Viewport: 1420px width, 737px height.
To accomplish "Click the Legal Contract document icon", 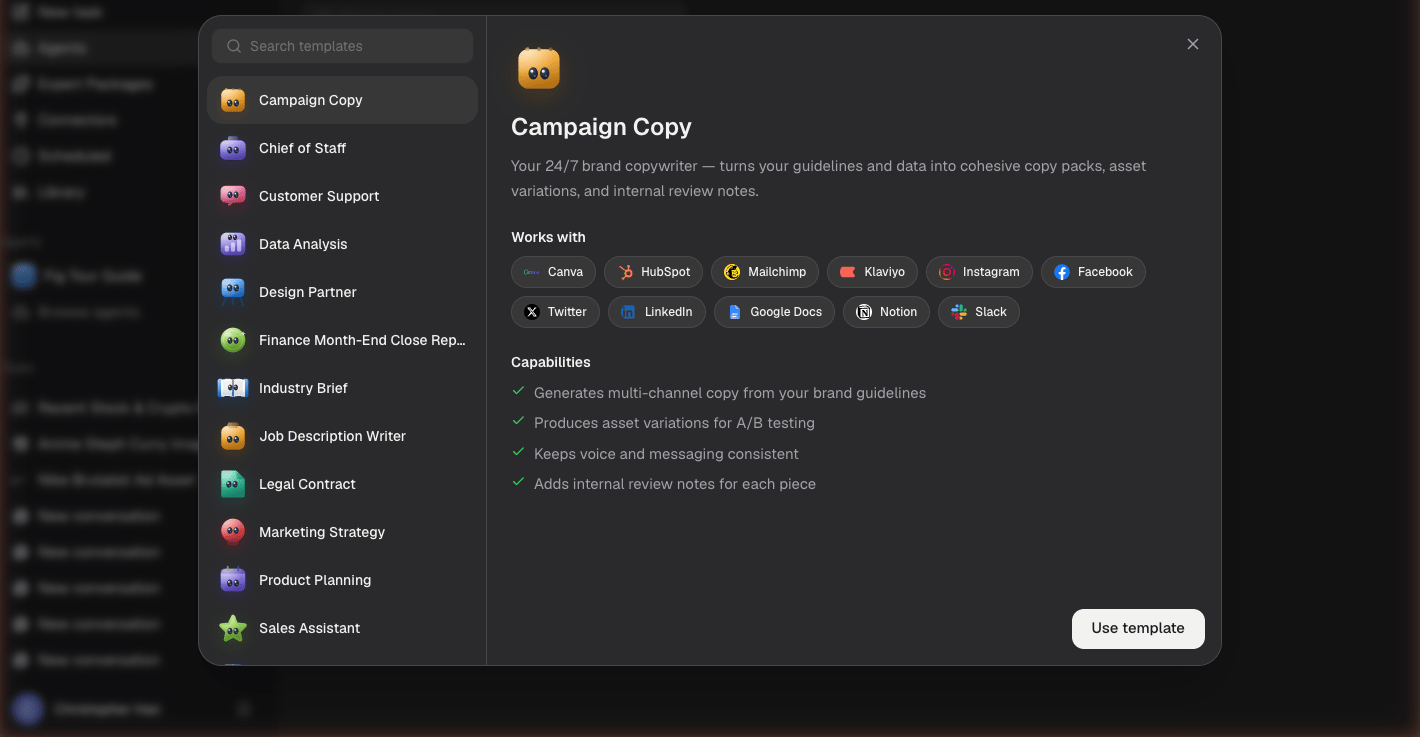I will 233,484.
